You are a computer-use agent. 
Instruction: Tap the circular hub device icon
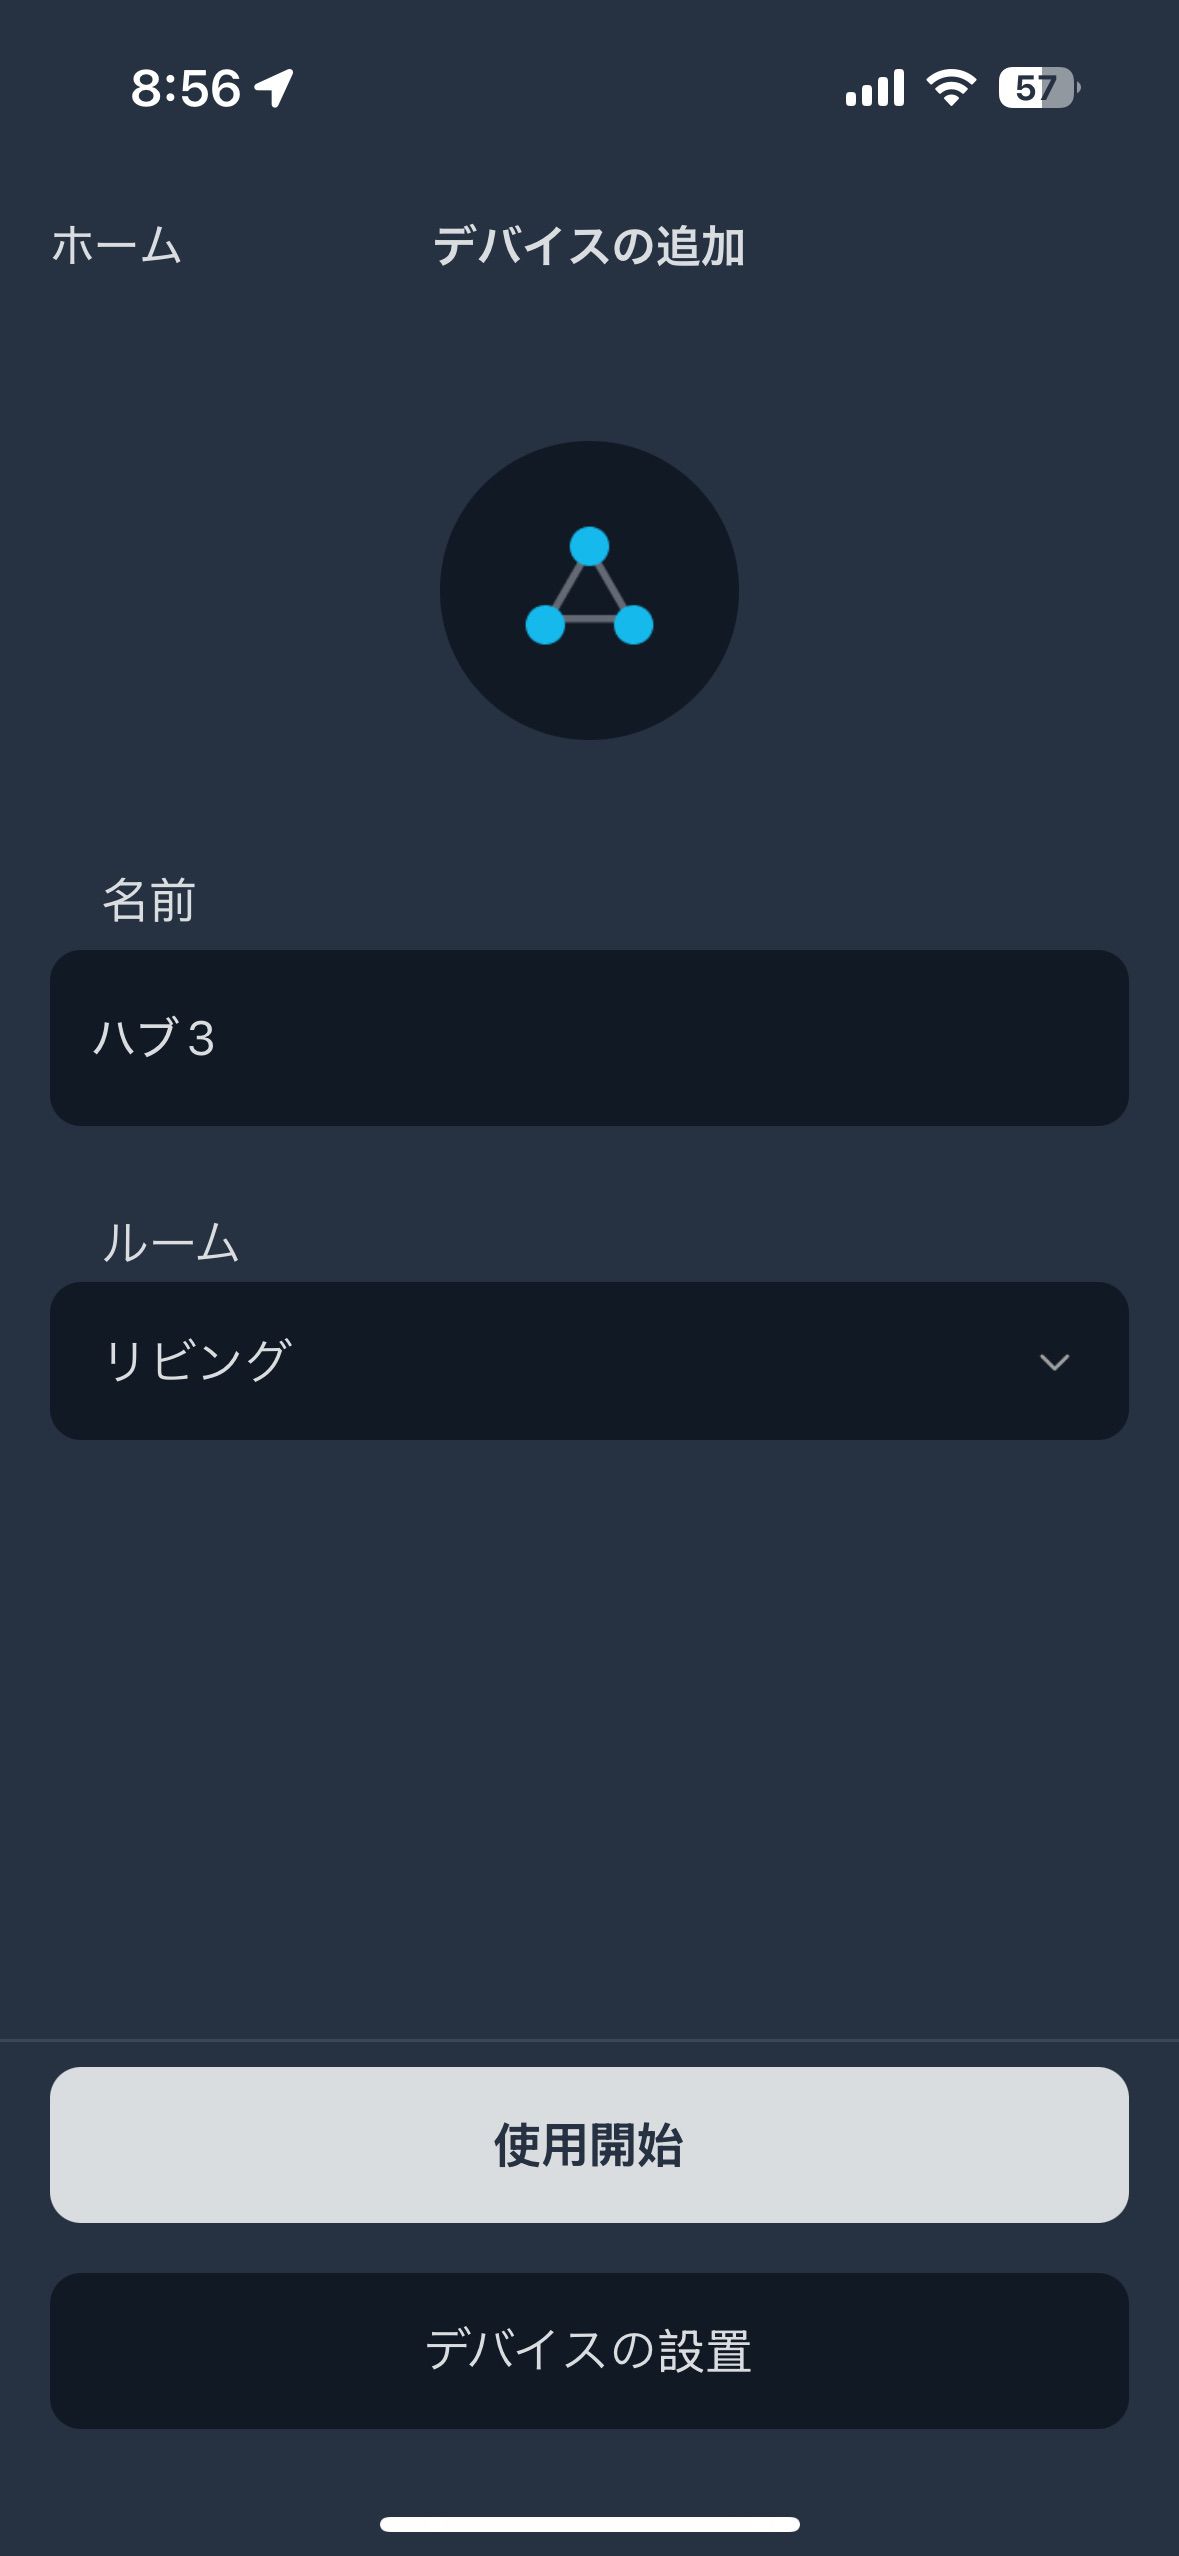[589, 590]
